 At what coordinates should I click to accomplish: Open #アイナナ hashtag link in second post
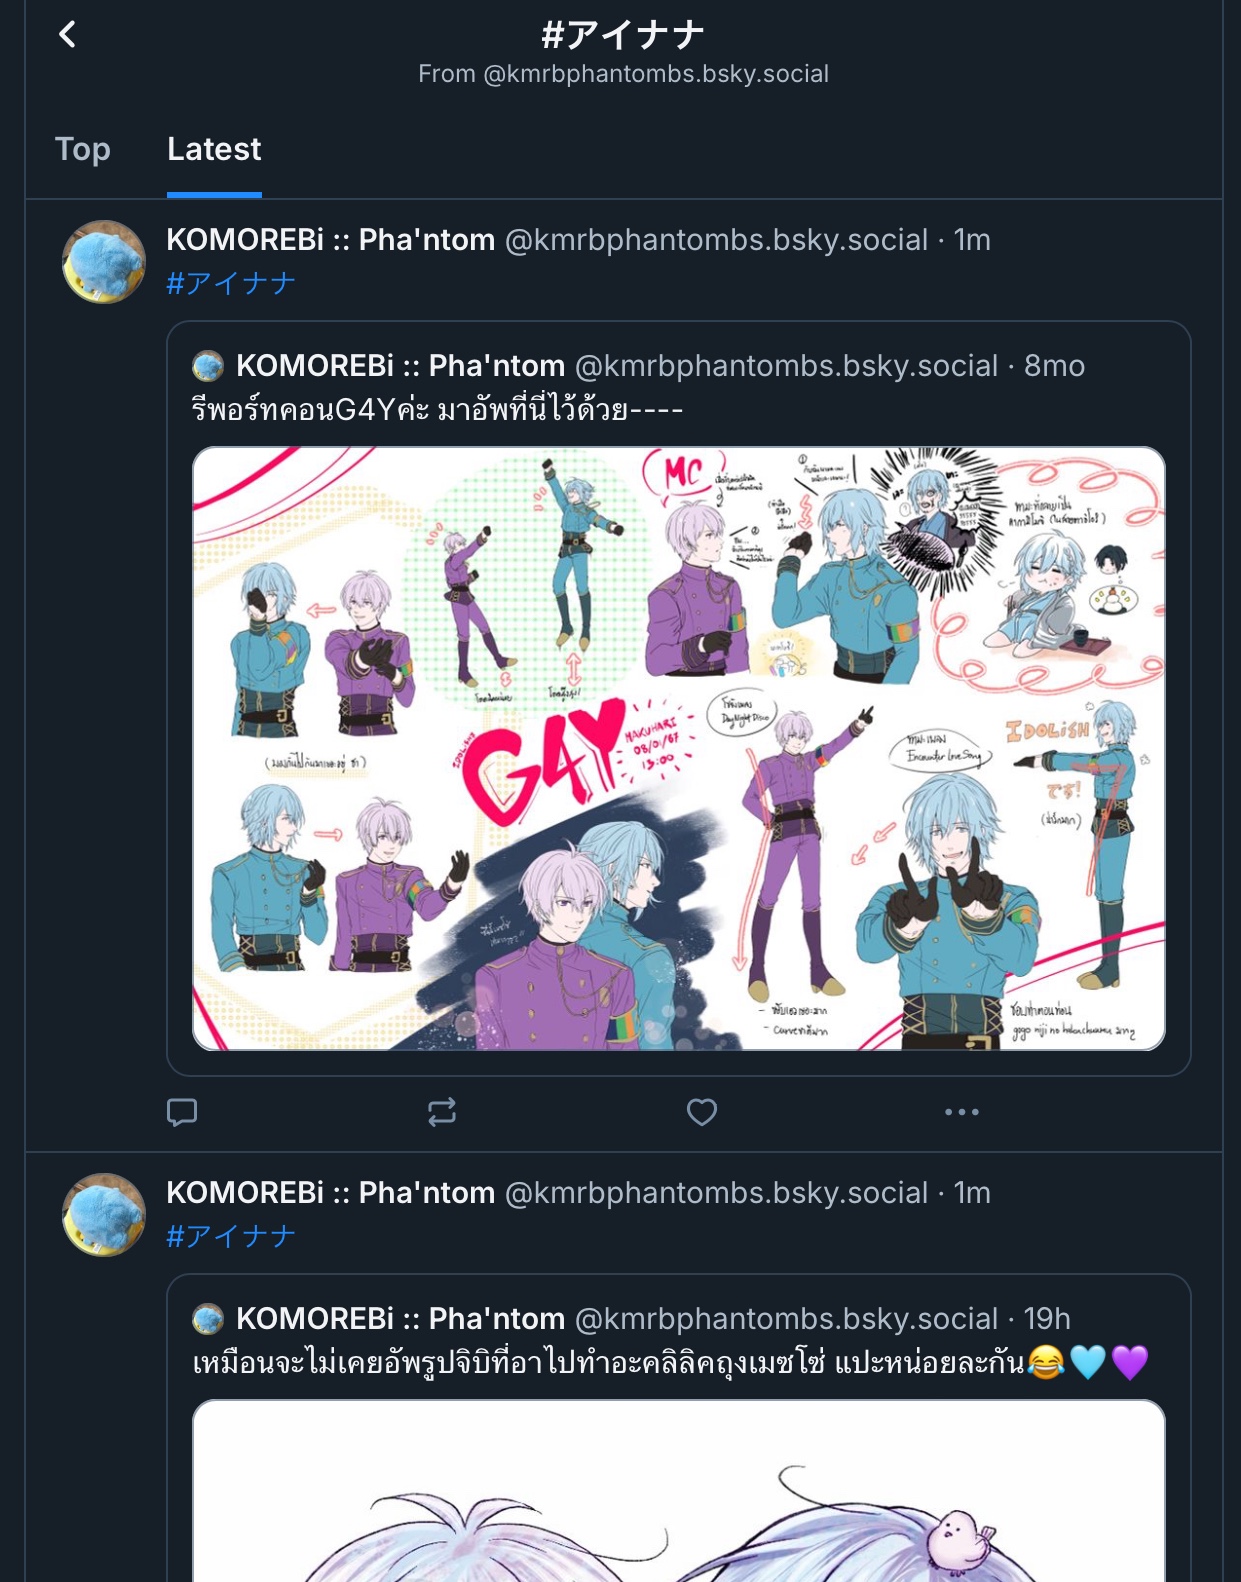coord(231,1236)
